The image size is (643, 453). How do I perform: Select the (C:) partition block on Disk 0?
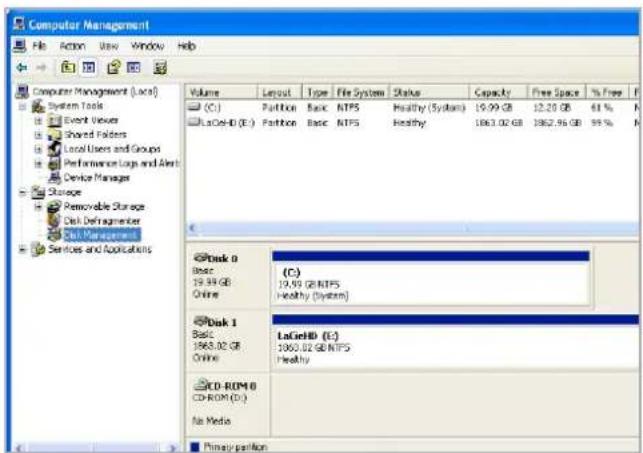(431, 278)
